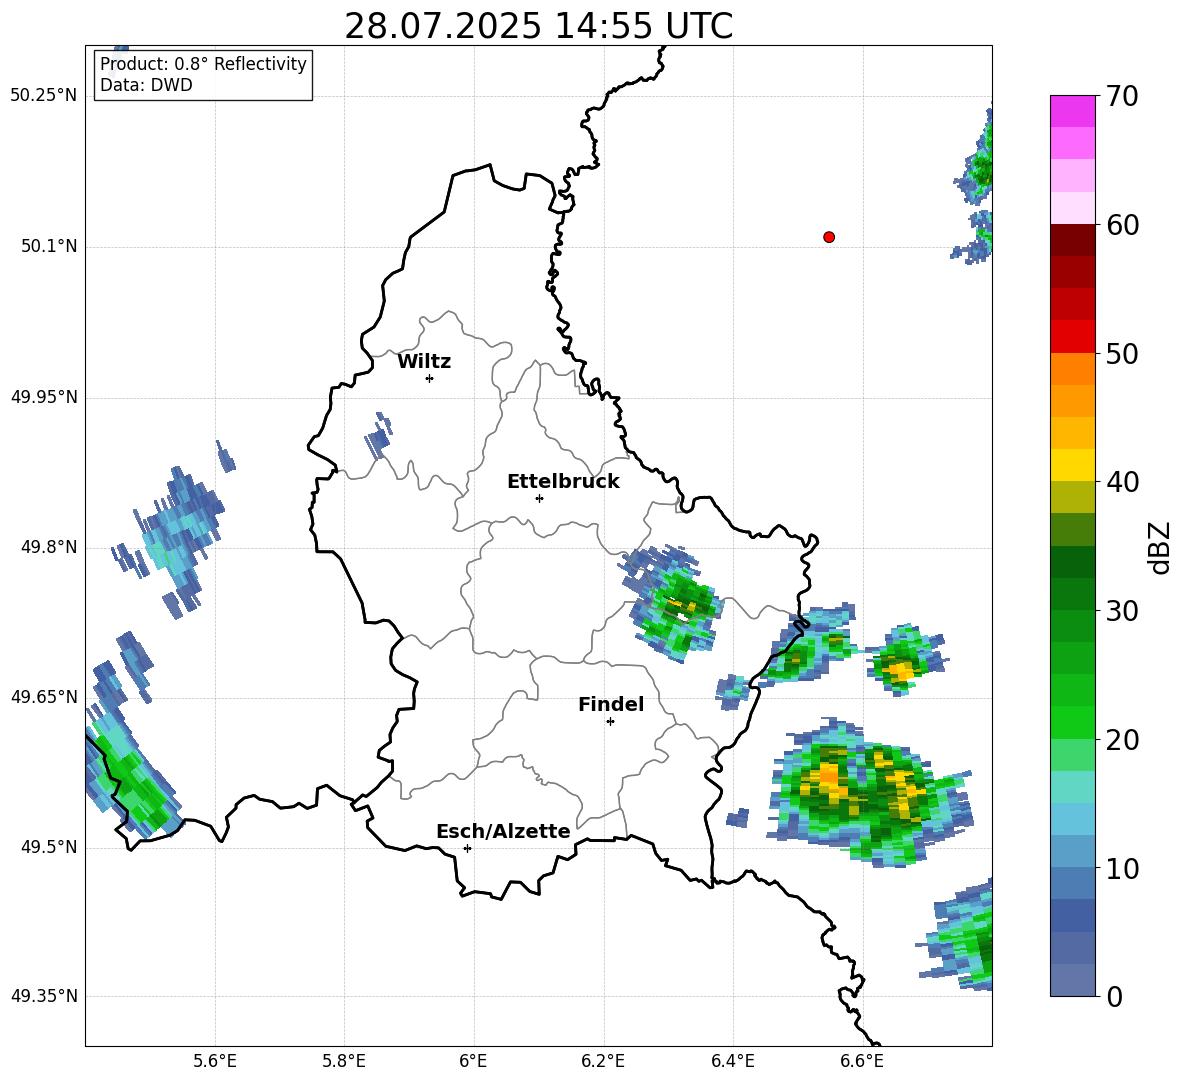Click the 5.6°E longitude label
This screenshot has height=1081, width=1184.
pyautogui.click(x=215, y=1061)
